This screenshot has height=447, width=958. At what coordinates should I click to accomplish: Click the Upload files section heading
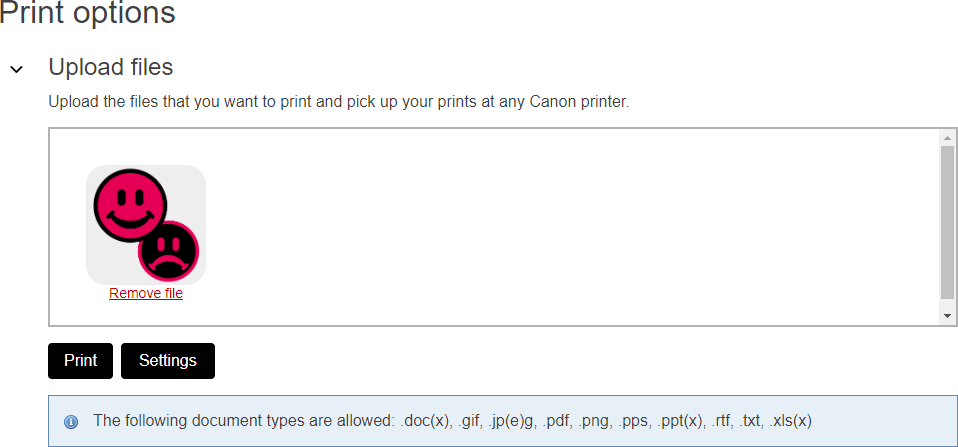[x=111, y=67]
